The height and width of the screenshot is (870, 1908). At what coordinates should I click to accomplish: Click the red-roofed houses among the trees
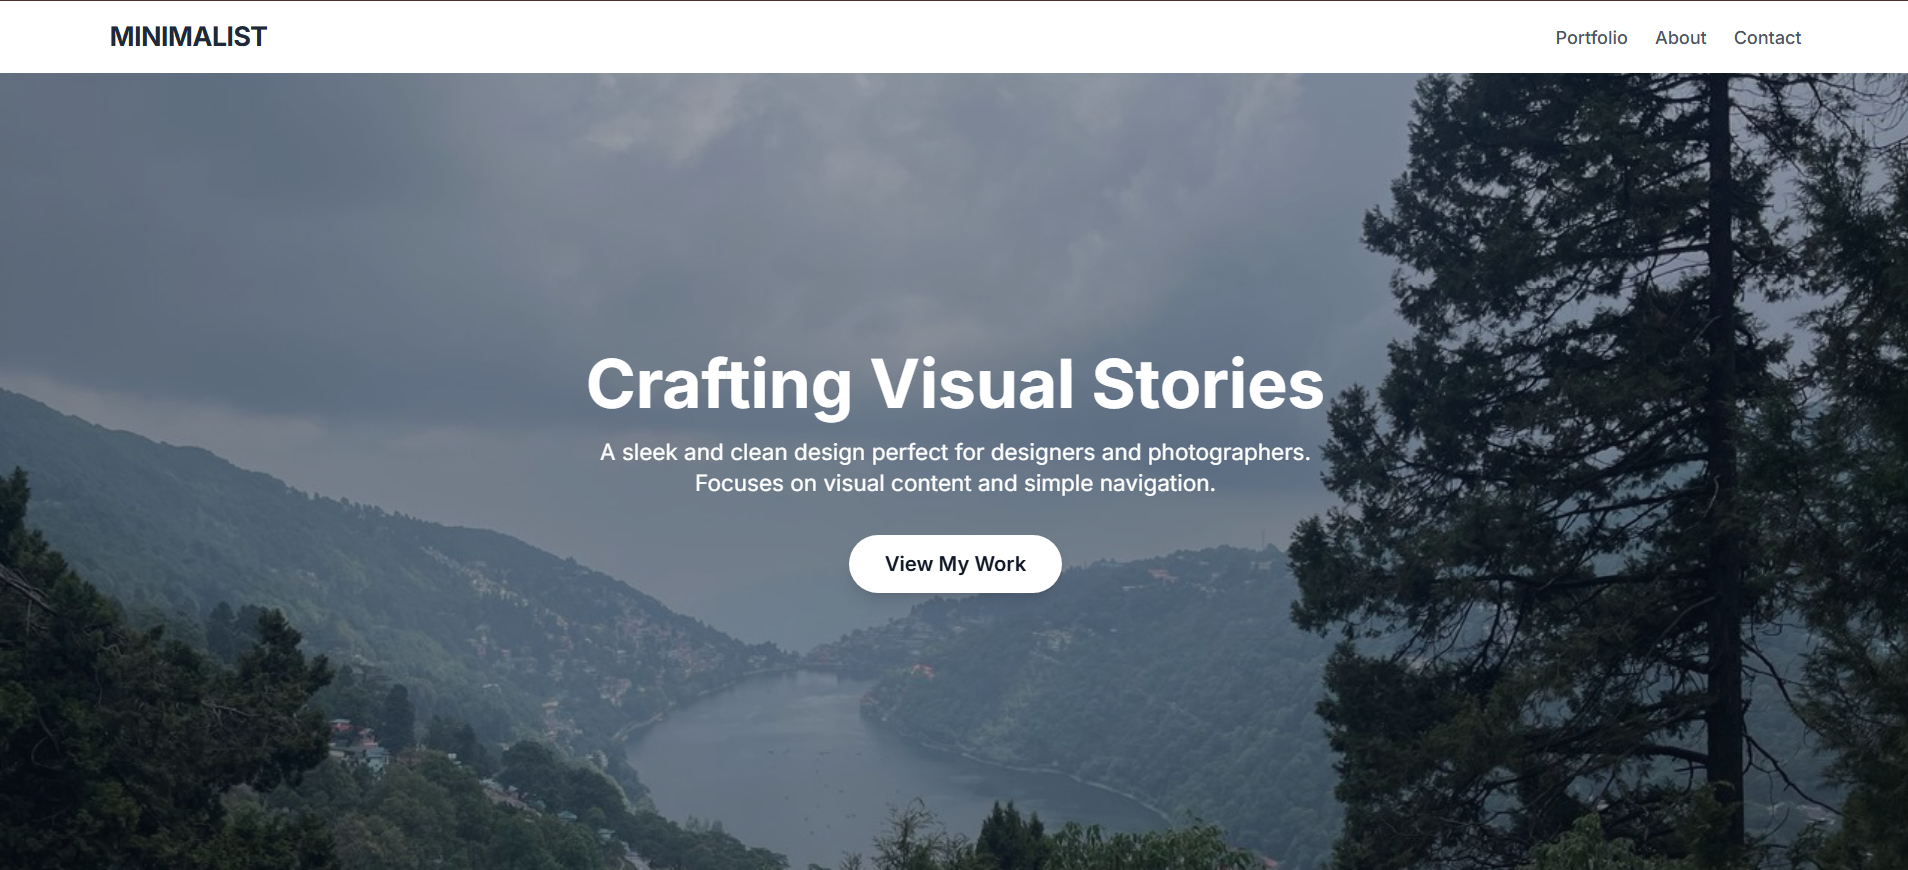coord(358,742)
